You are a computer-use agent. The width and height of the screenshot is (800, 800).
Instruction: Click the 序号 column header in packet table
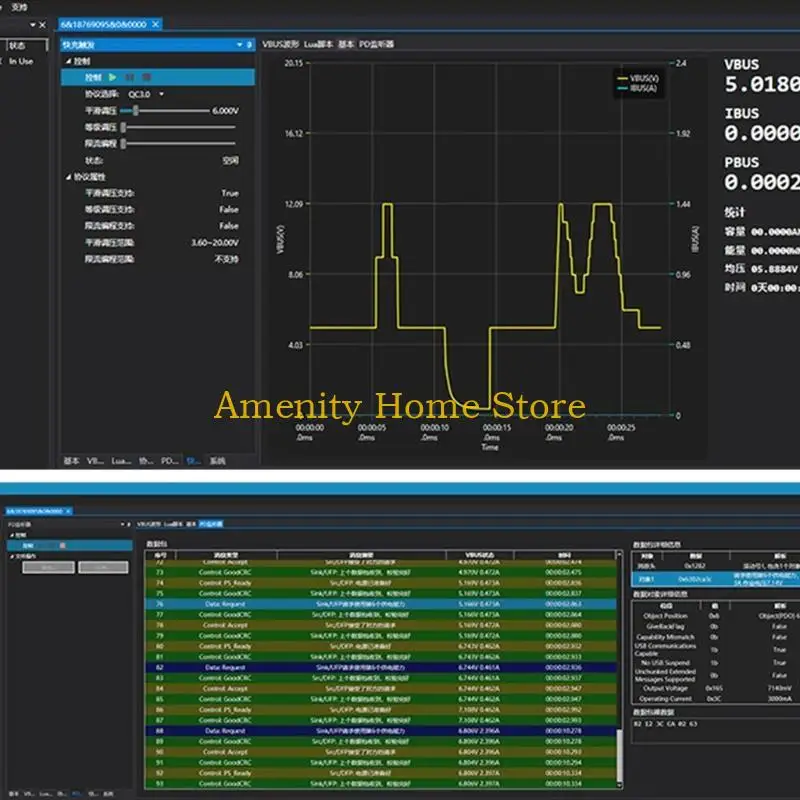click(160, 555)
